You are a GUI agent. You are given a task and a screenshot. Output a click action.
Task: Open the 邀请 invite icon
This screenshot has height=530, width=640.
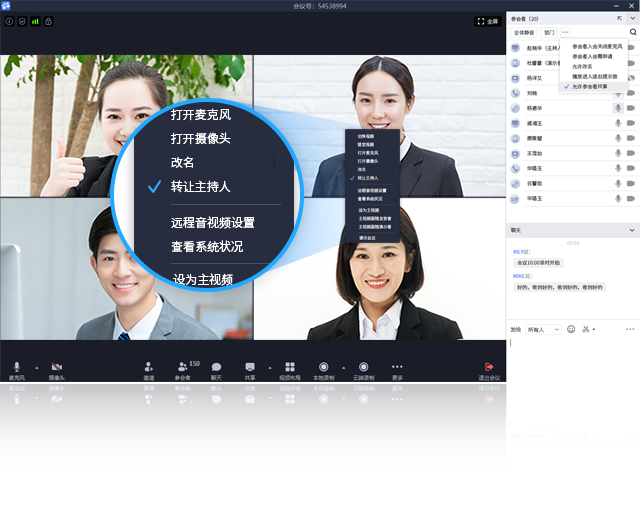pyautogui.click(x=149, y=370)
